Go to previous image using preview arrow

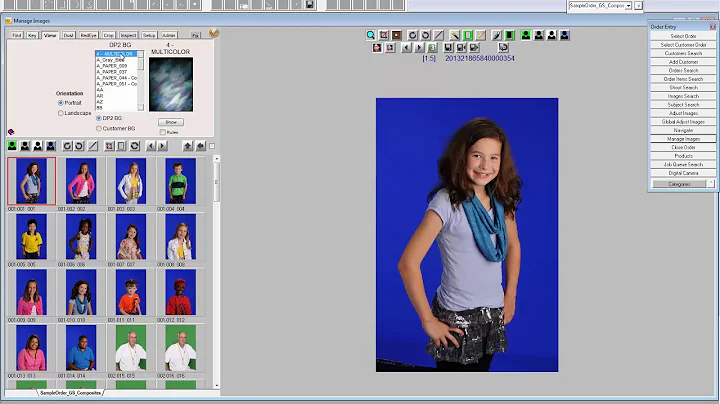tap(406, 48)
